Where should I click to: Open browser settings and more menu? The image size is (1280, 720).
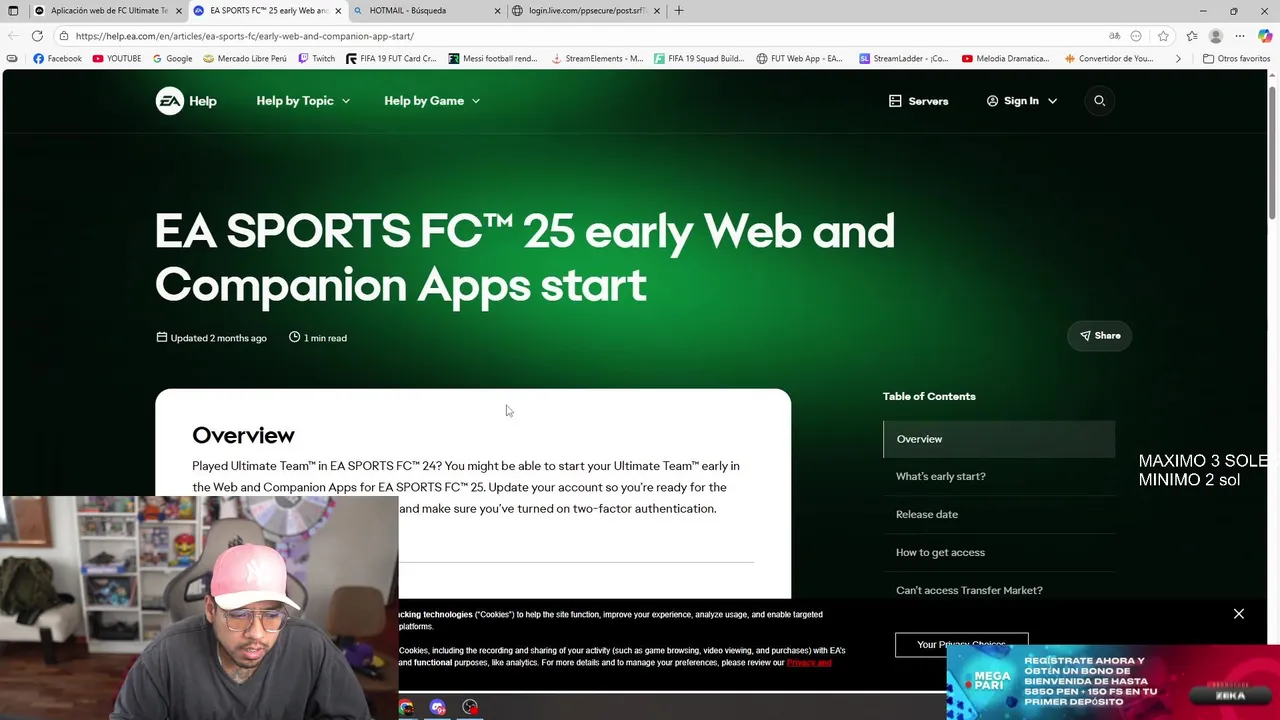(1240, 36)
